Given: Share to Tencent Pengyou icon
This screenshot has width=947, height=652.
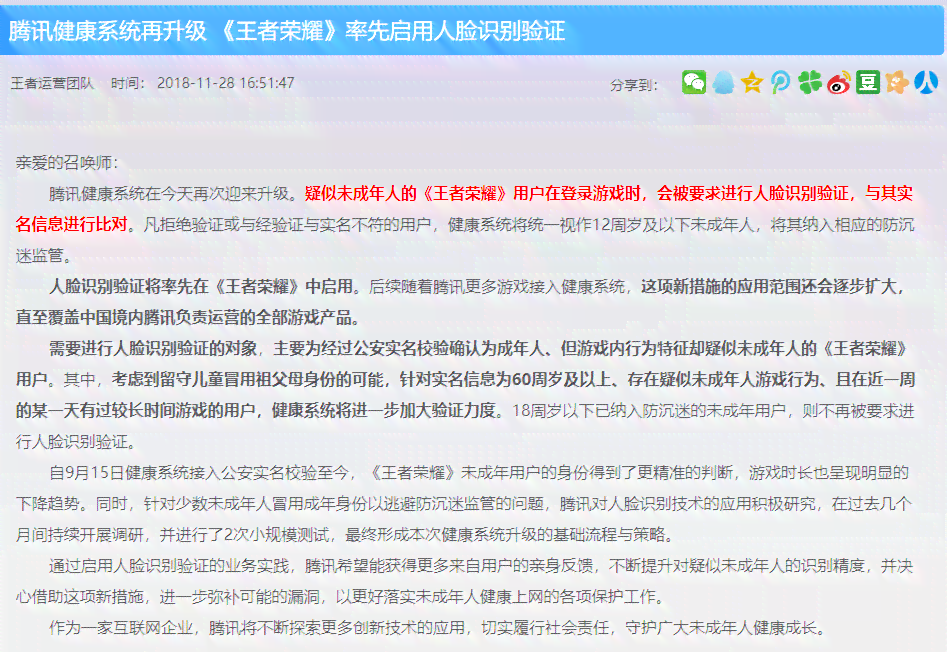Looking at the screenshot, I should (781, 82).
